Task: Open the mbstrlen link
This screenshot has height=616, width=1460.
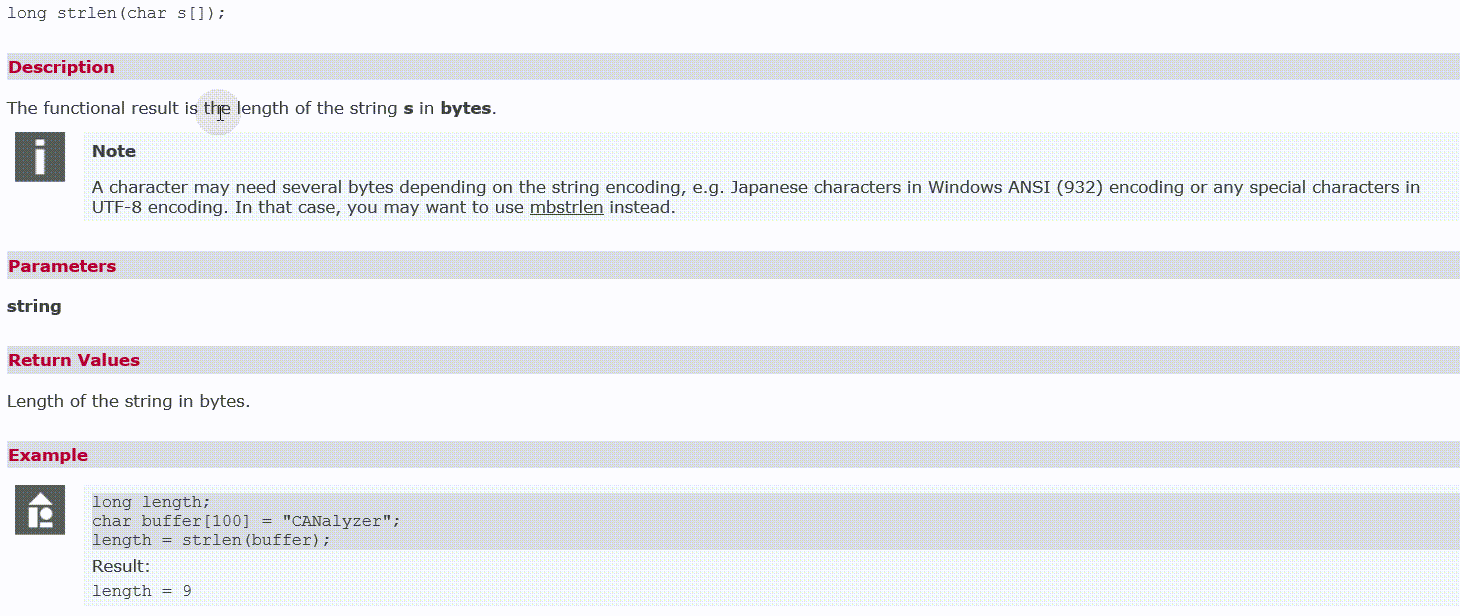Action: [x=566, y=207]
